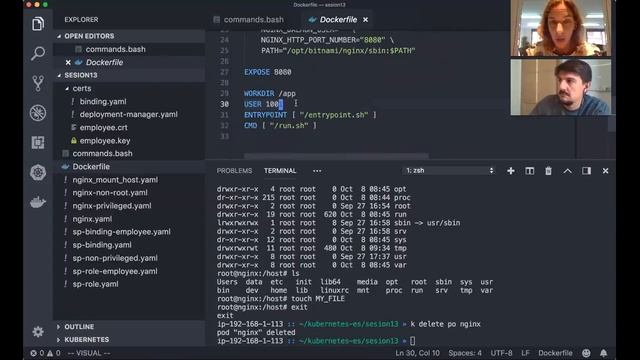This screenshot has height=360, width=640.
Task: Open the panel's more actions ellipsis
Action: coord(317,171)
